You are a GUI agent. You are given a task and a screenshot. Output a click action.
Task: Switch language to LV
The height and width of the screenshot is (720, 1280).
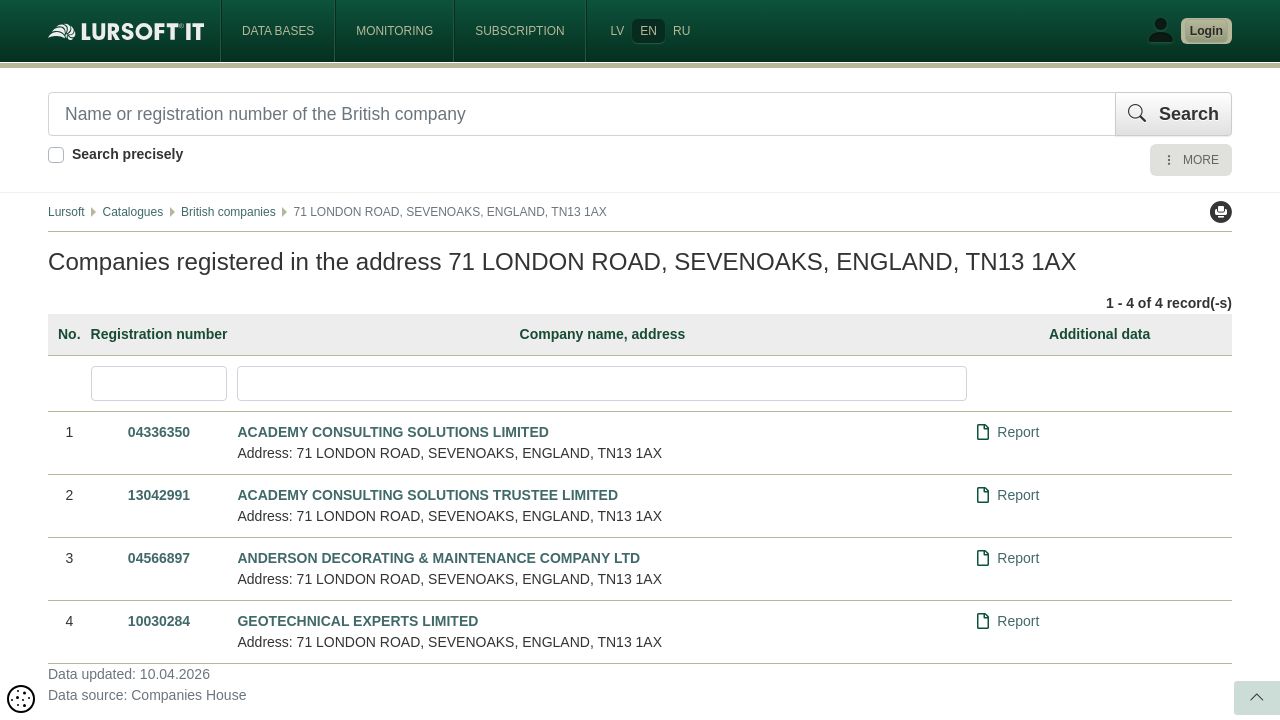tap(617, 31)
